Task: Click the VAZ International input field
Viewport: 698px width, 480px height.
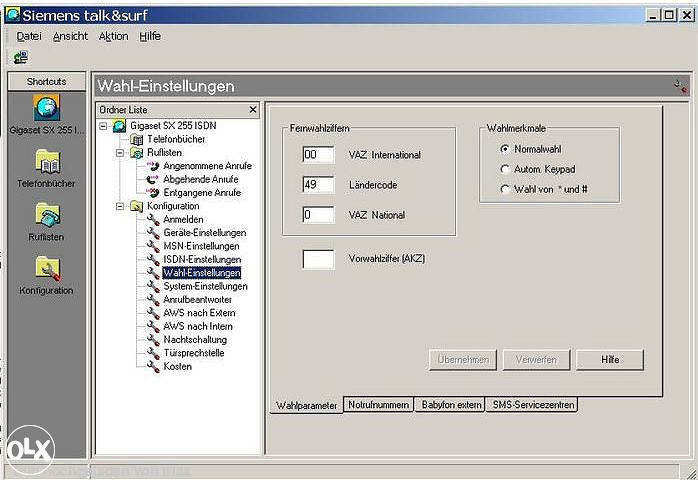Action: 318,155
